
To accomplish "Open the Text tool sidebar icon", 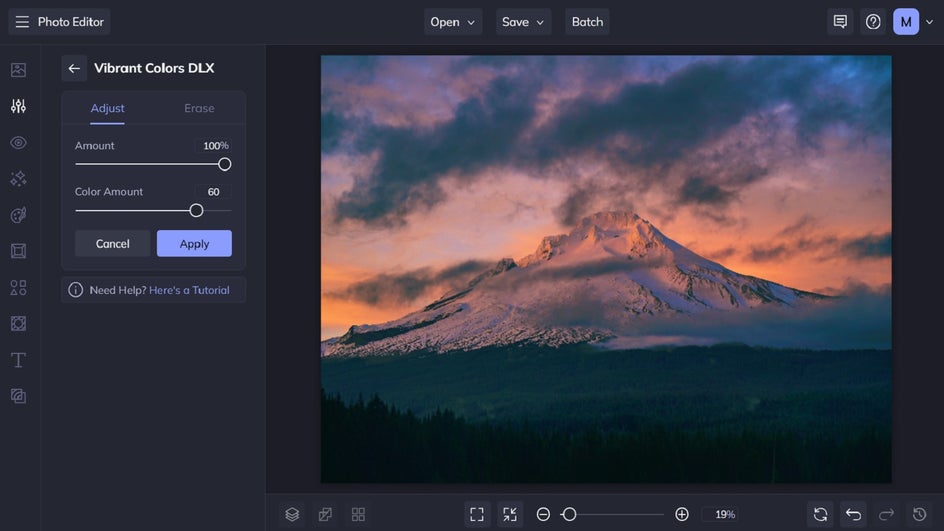I will point(18,360).
